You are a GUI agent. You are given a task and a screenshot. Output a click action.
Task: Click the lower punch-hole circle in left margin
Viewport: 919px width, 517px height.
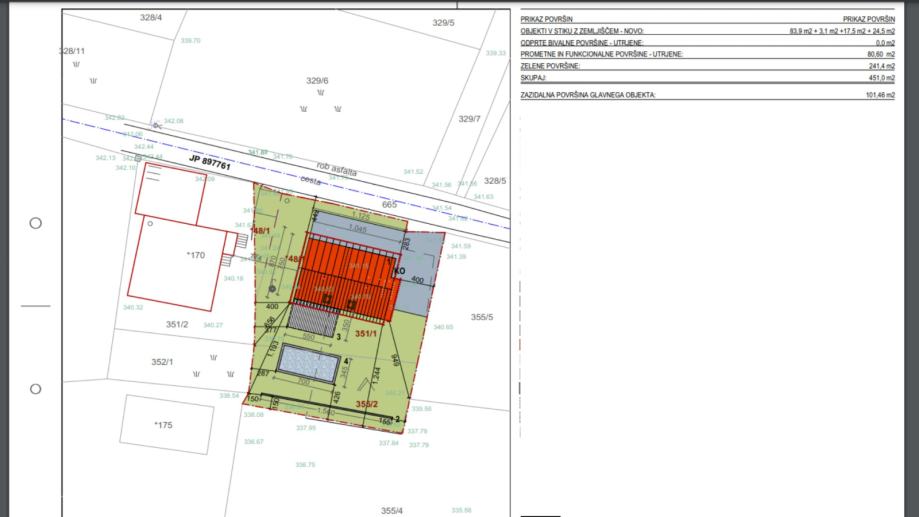(x=35, y=389)
